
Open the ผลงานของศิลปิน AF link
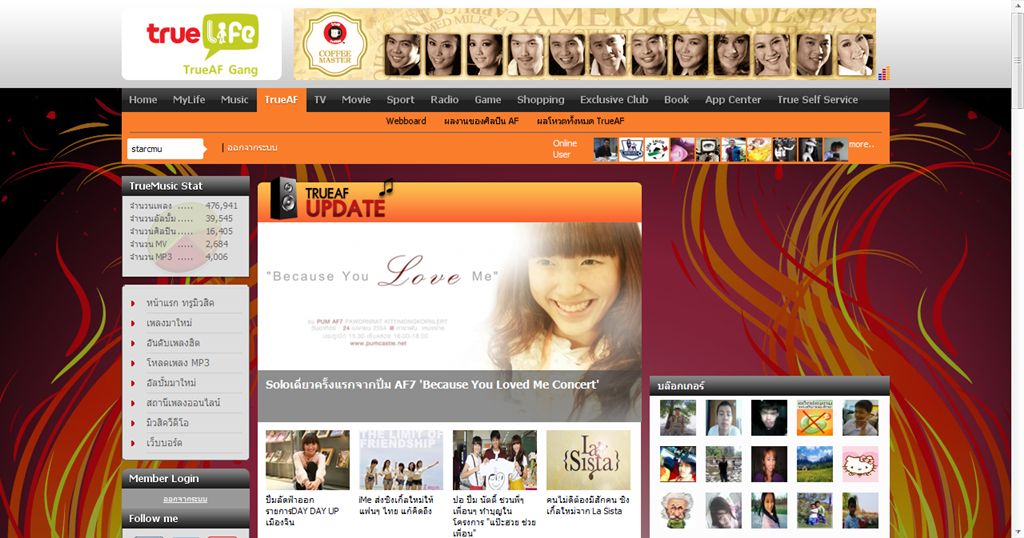[x=481, y=121]
